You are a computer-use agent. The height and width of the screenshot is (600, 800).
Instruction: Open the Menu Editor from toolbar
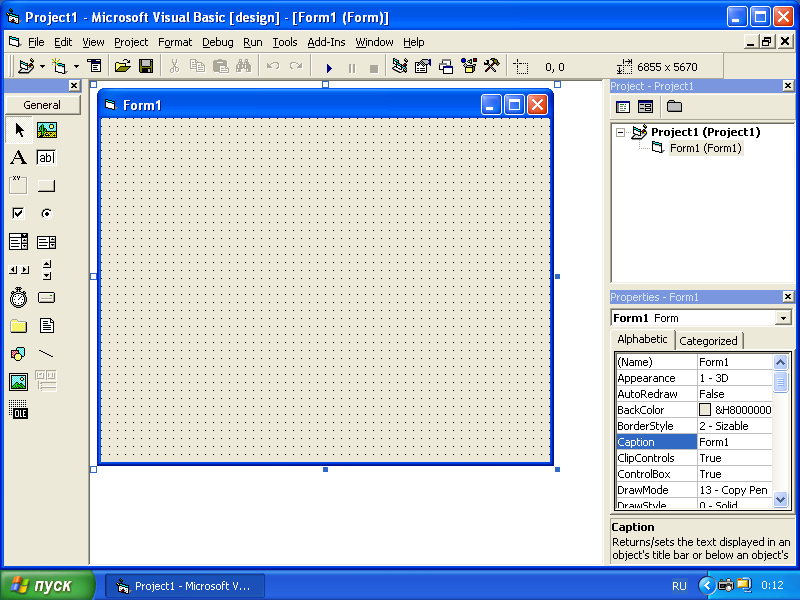tap(94, 66)
